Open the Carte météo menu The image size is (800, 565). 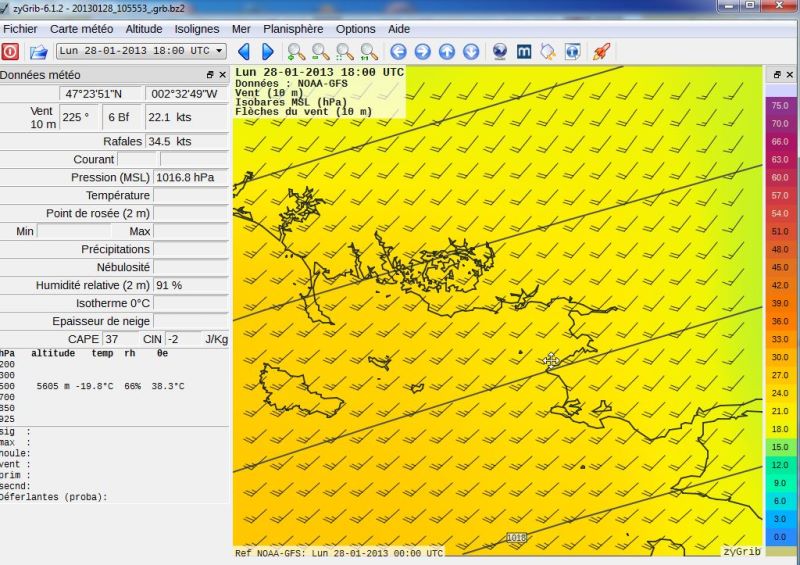pos(81,29)
